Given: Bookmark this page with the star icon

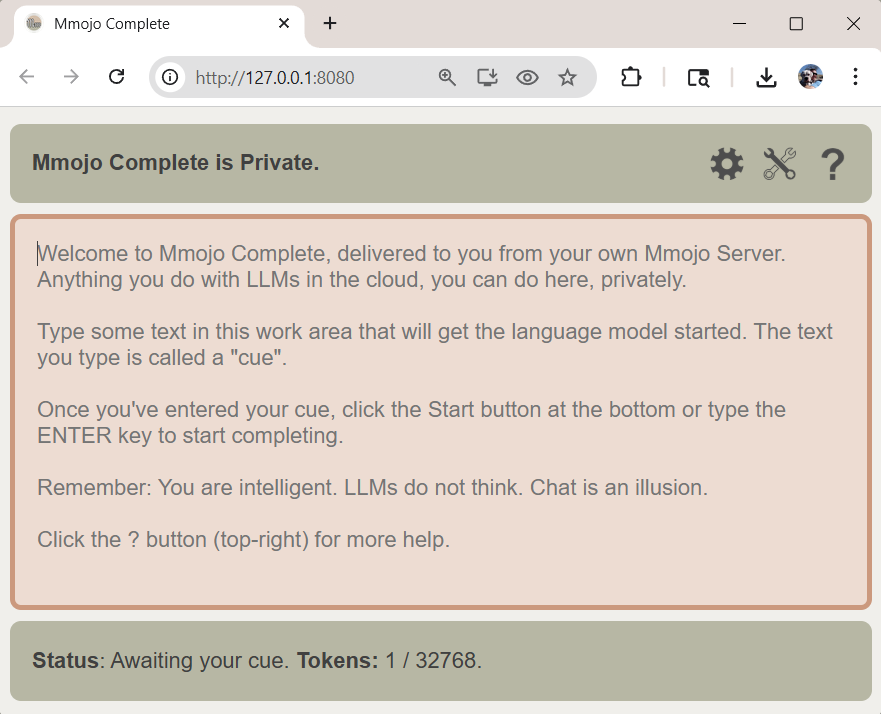Looking at the screenshot, I should 567,77.
